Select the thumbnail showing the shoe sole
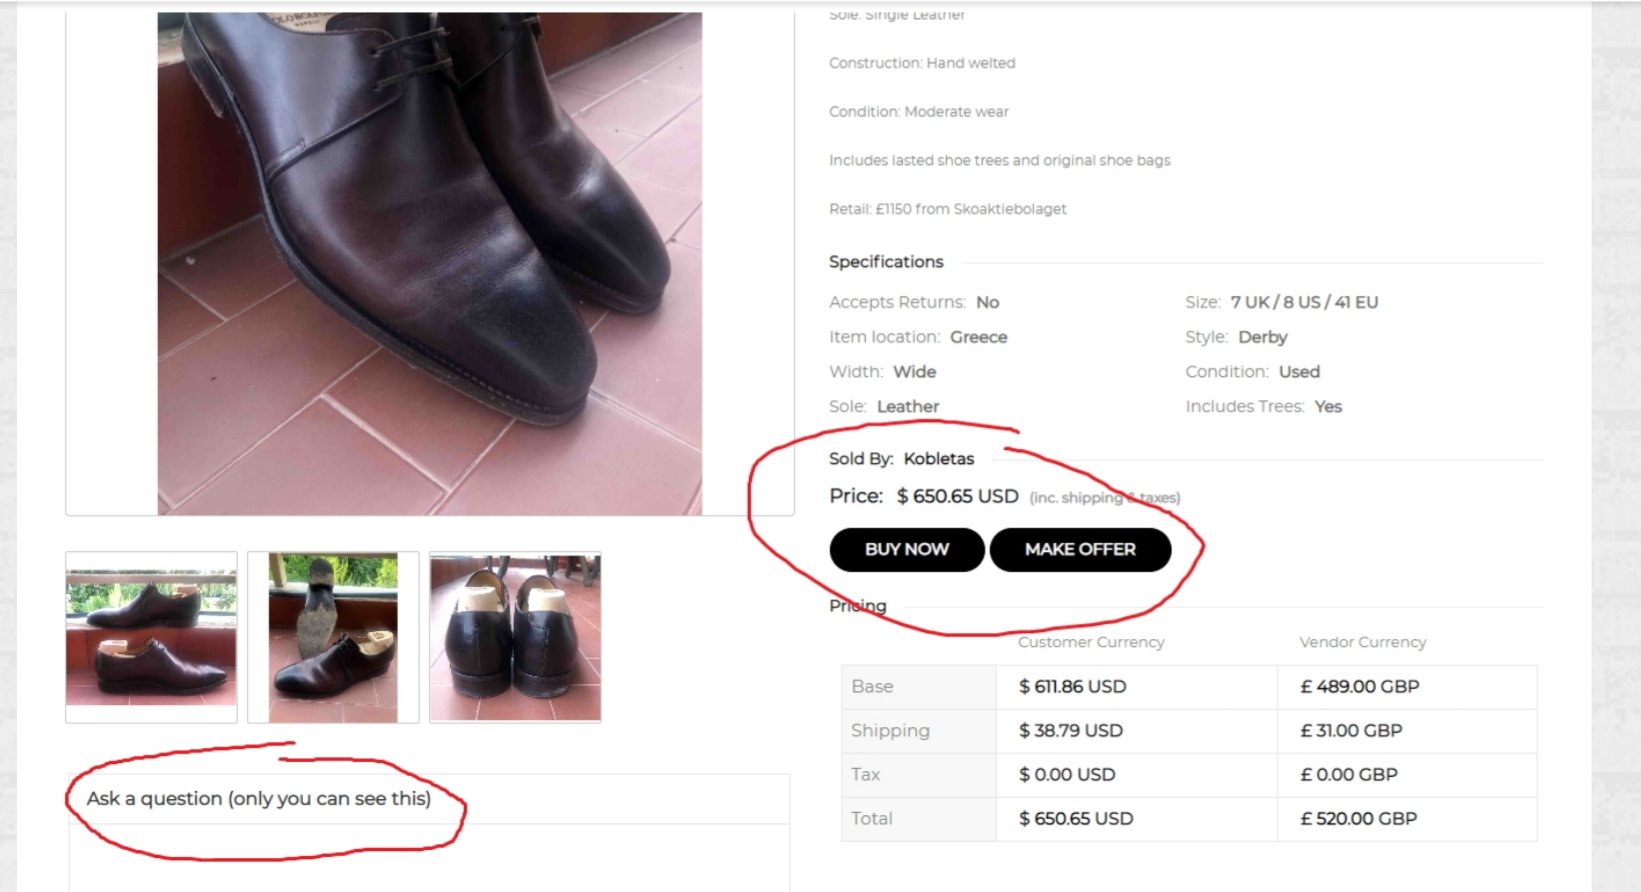 click(x=333, y=637)
